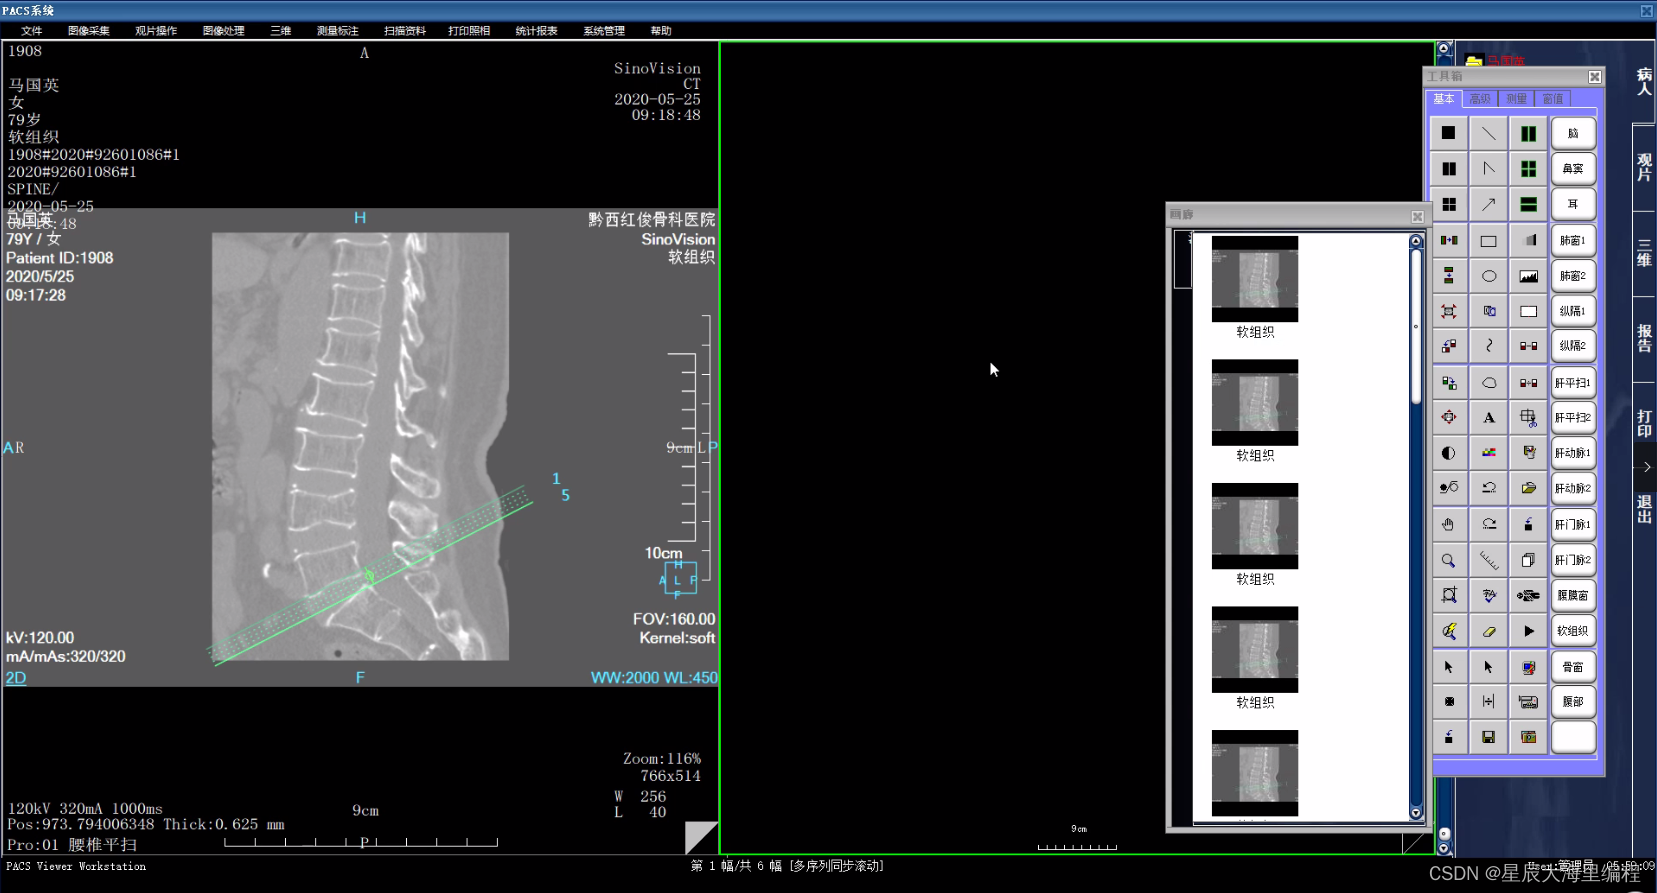The image size is (1657, 893).
Task: Choose the four-pane grid layout icon
Action: [x=1448, y=204]
